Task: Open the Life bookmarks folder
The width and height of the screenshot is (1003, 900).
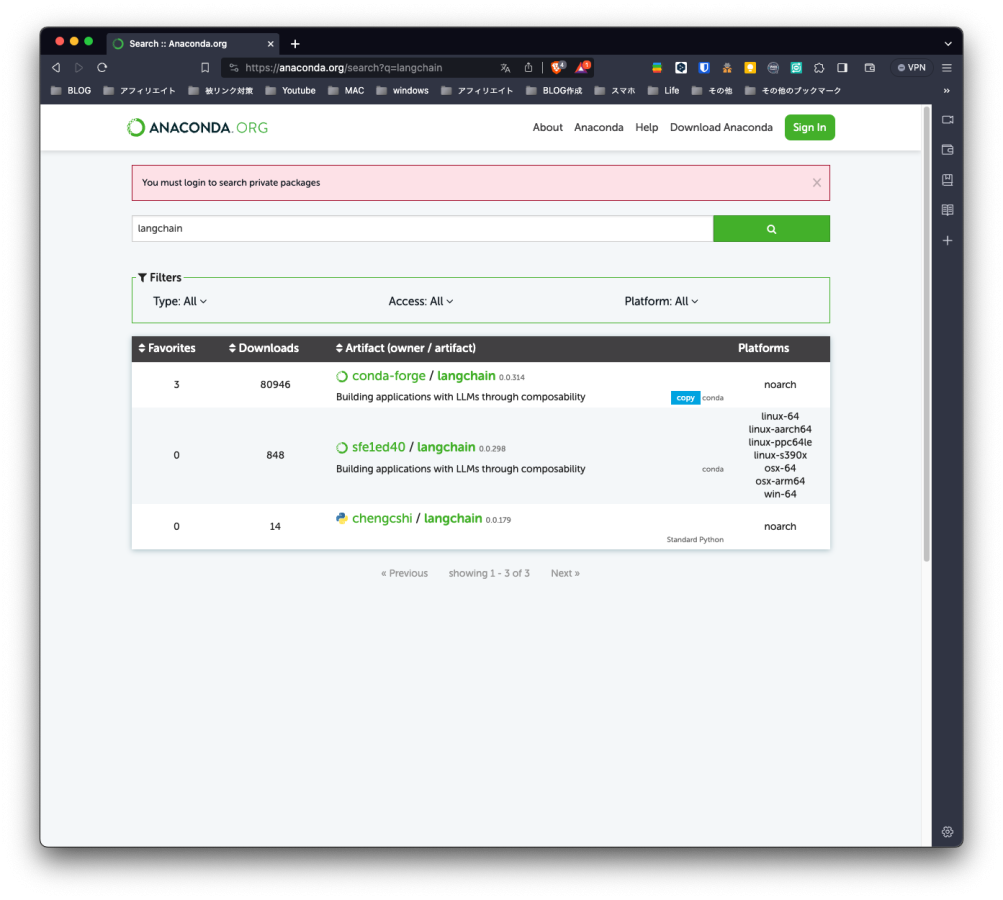Action: click(663, 90)
